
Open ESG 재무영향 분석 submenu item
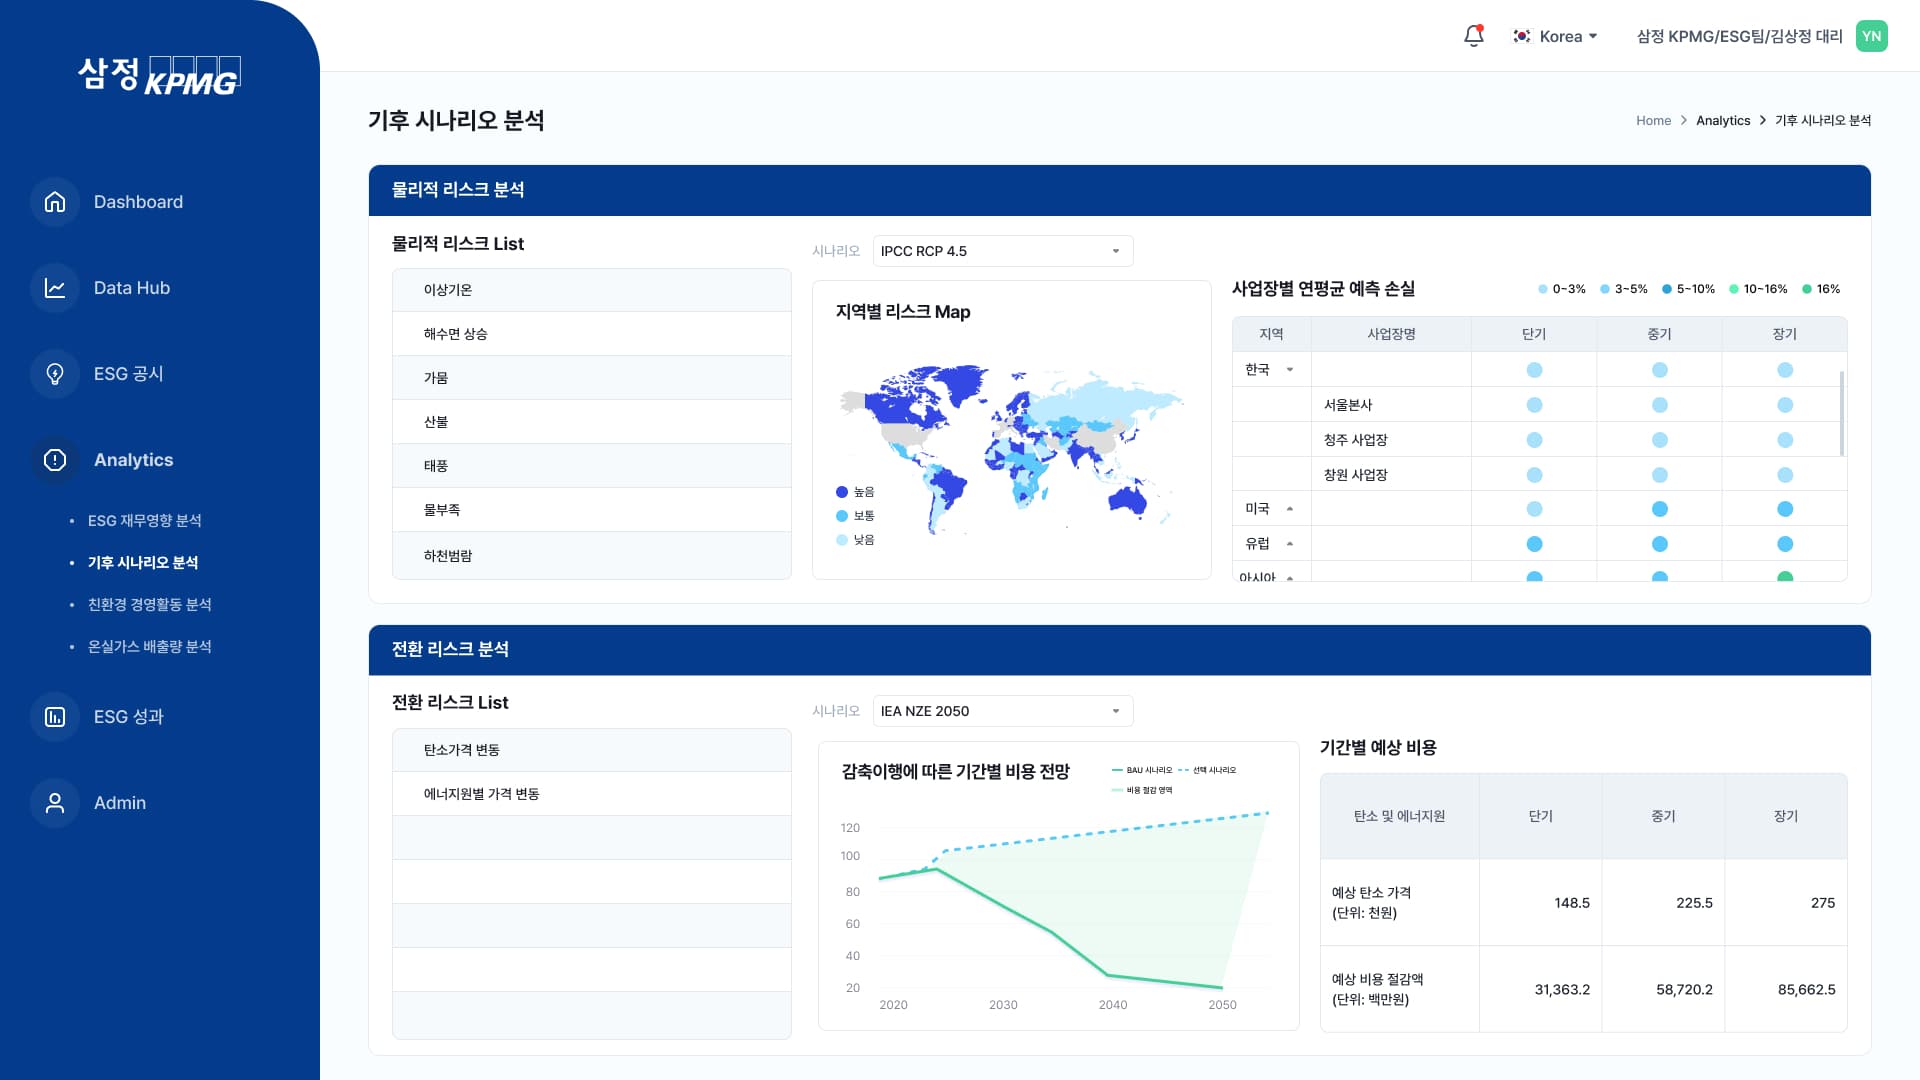pos(144,521)
